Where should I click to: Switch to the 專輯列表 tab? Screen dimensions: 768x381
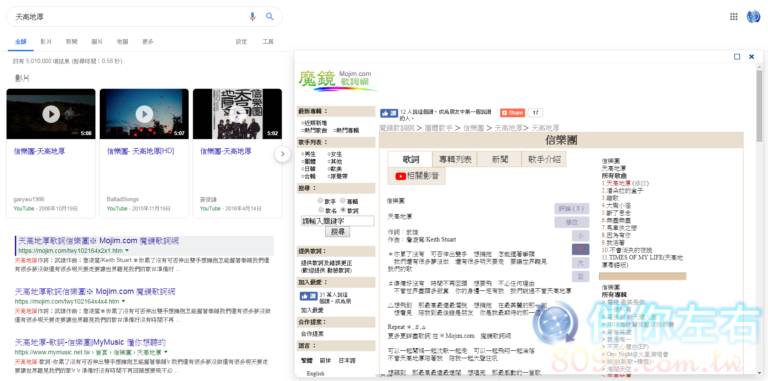point(455,159)
